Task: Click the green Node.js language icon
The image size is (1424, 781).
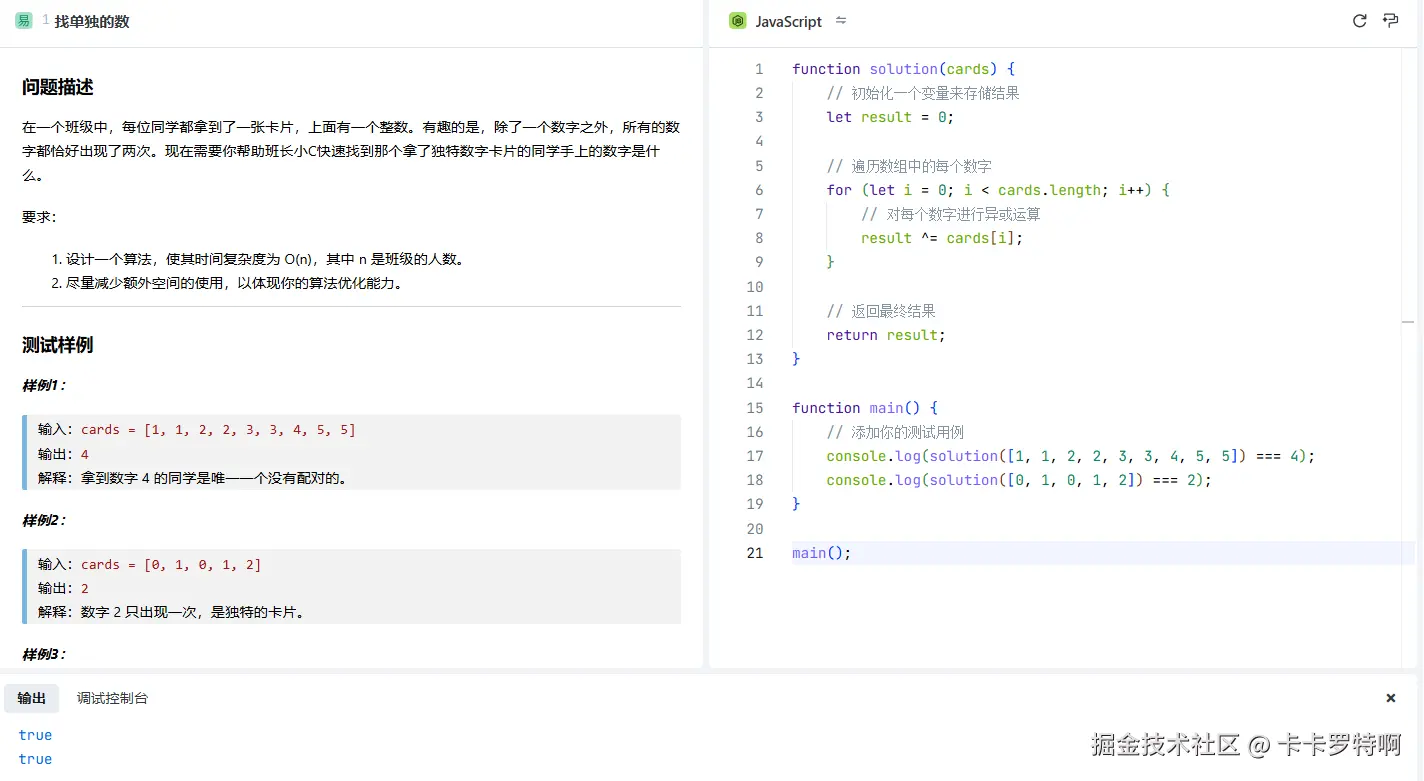Action: click(738, 21)
